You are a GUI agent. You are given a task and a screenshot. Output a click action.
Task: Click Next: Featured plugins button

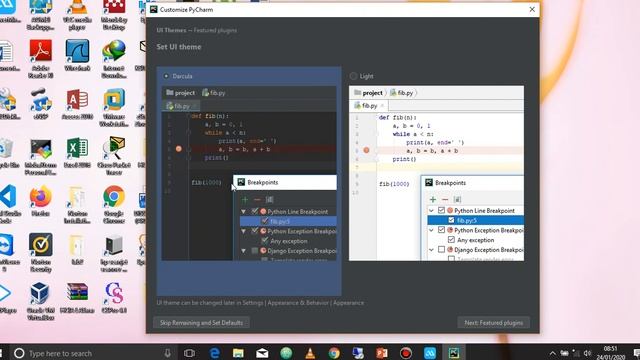pos(493,322)
